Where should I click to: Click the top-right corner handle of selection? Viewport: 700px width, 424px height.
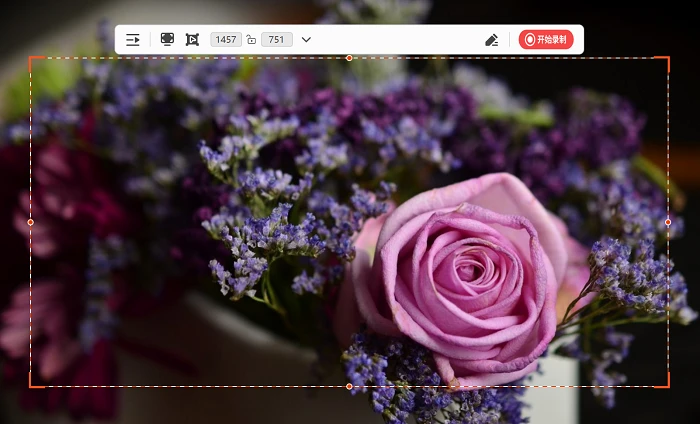(668, 58)
